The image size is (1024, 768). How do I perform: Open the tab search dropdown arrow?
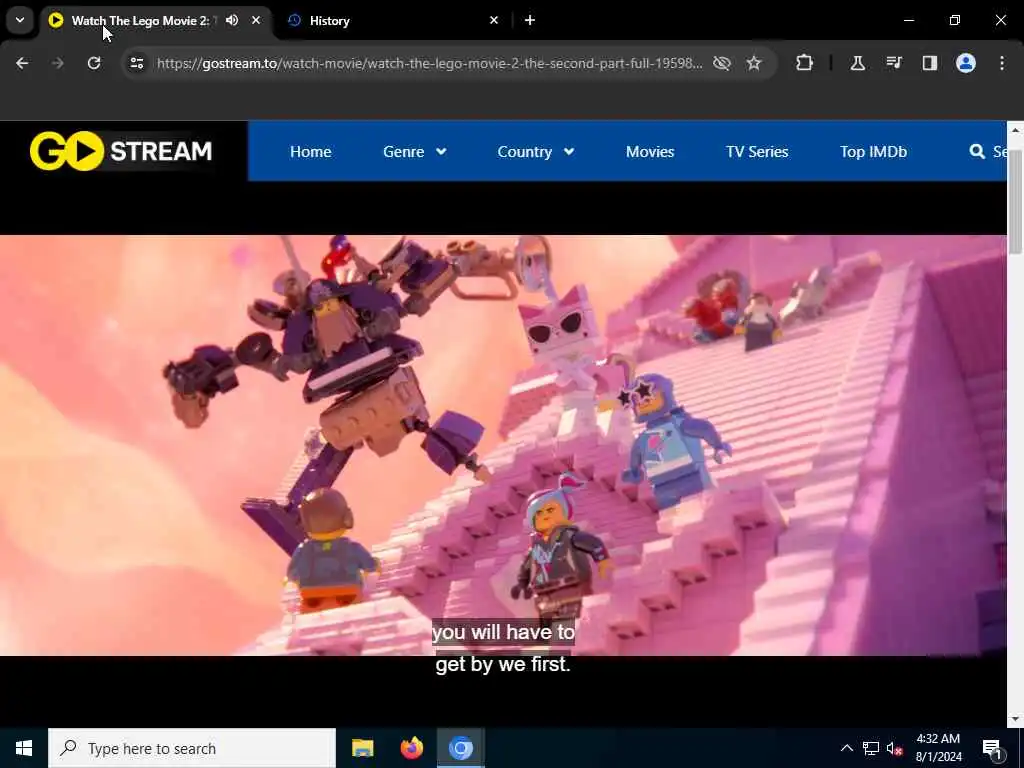pos(20,20)
